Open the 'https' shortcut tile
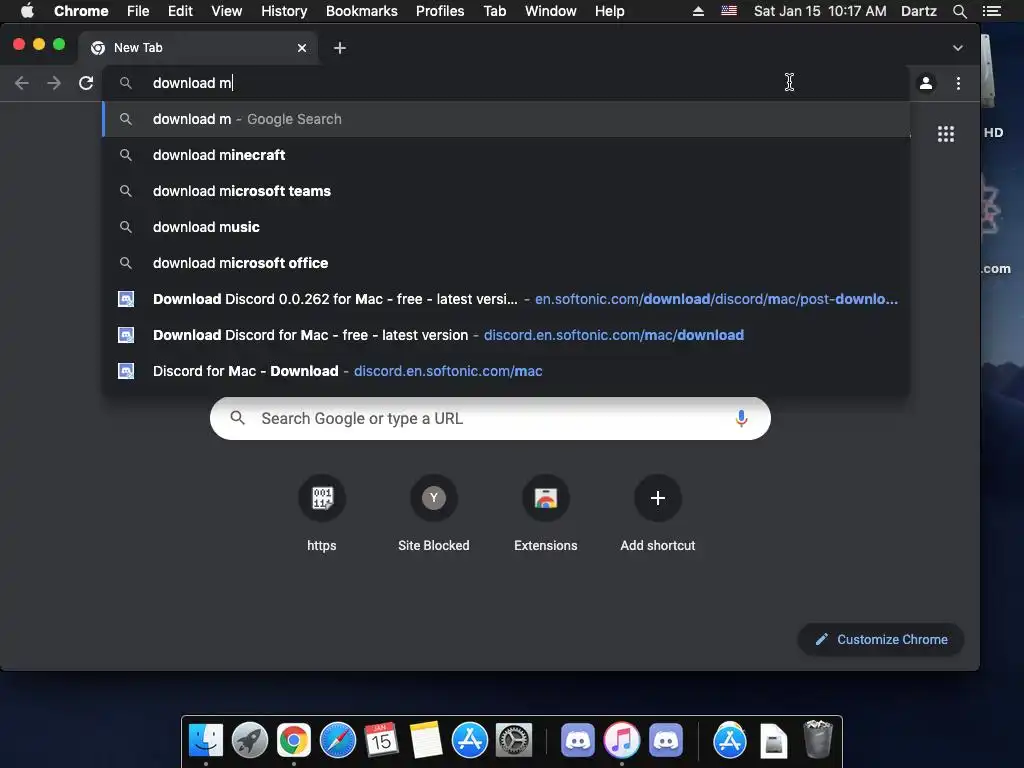 tap(322, 513)
